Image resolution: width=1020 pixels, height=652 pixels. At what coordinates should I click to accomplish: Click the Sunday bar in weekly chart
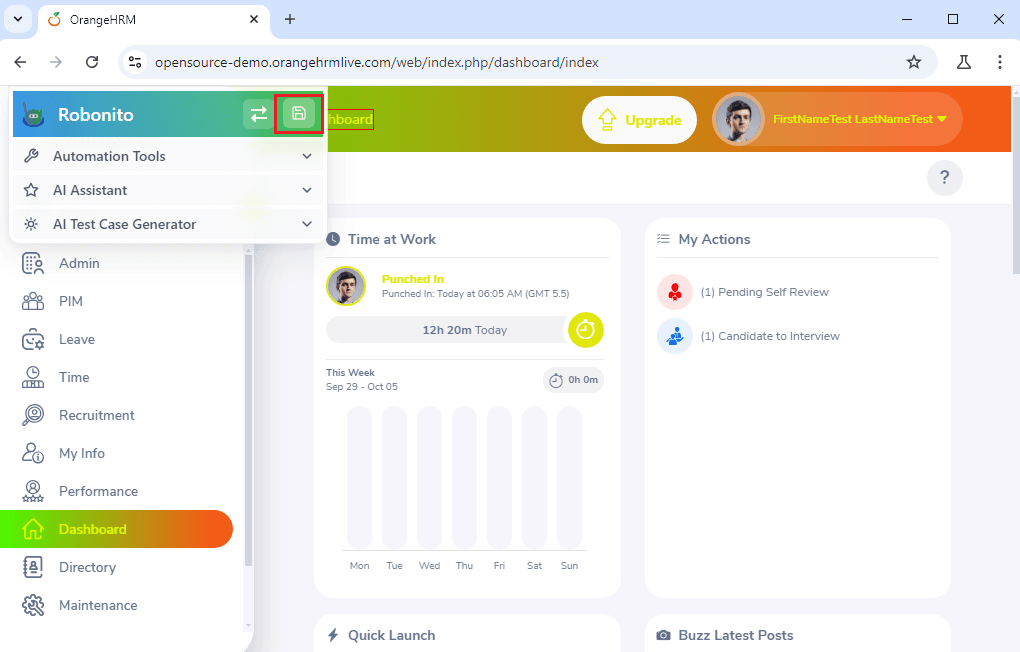tap(569, 478)
